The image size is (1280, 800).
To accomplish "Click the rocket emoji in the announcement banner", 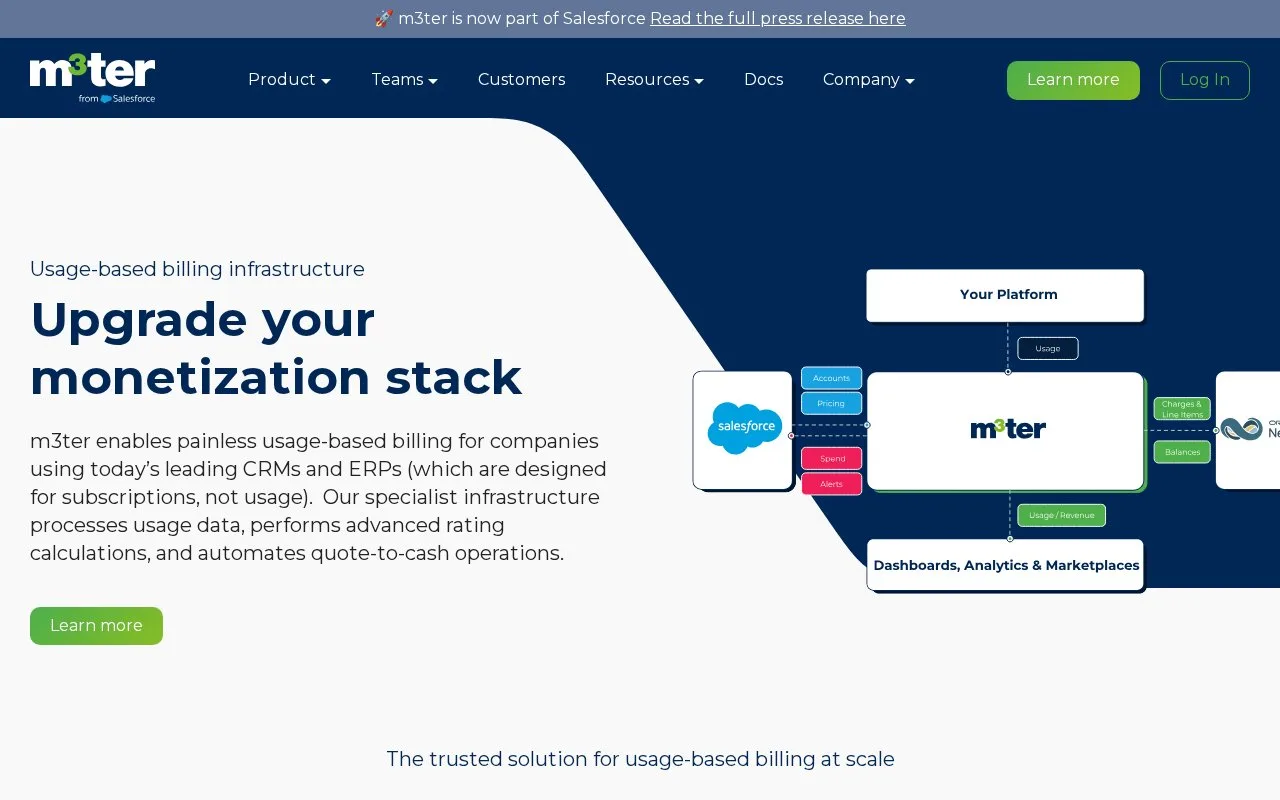I will click(384, 19).
